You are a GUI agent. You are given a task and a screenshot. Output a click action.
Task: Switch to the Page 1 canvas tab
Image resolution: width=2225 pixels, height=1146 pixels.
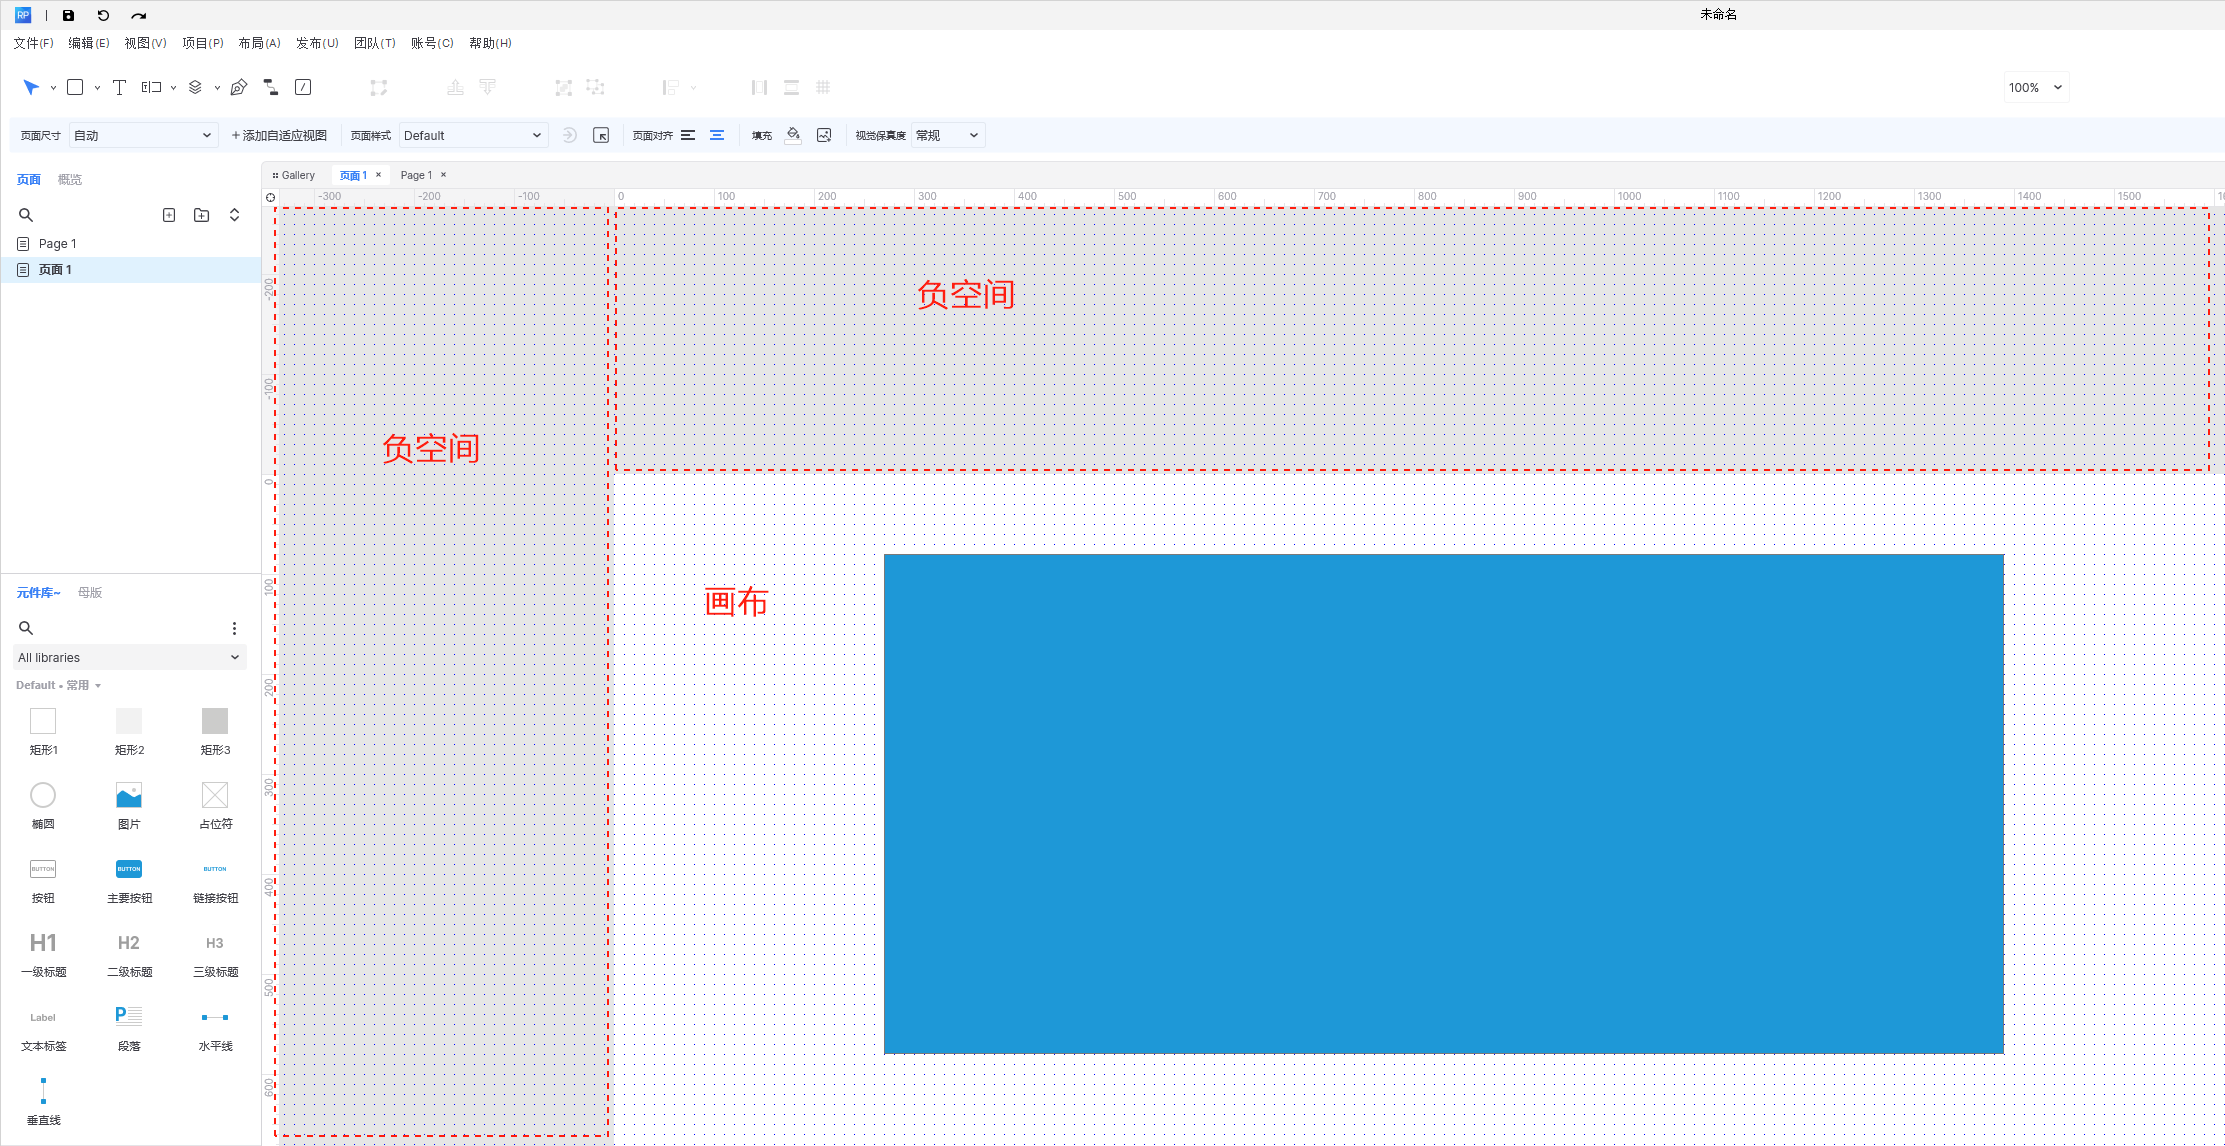tap(416, 175)
